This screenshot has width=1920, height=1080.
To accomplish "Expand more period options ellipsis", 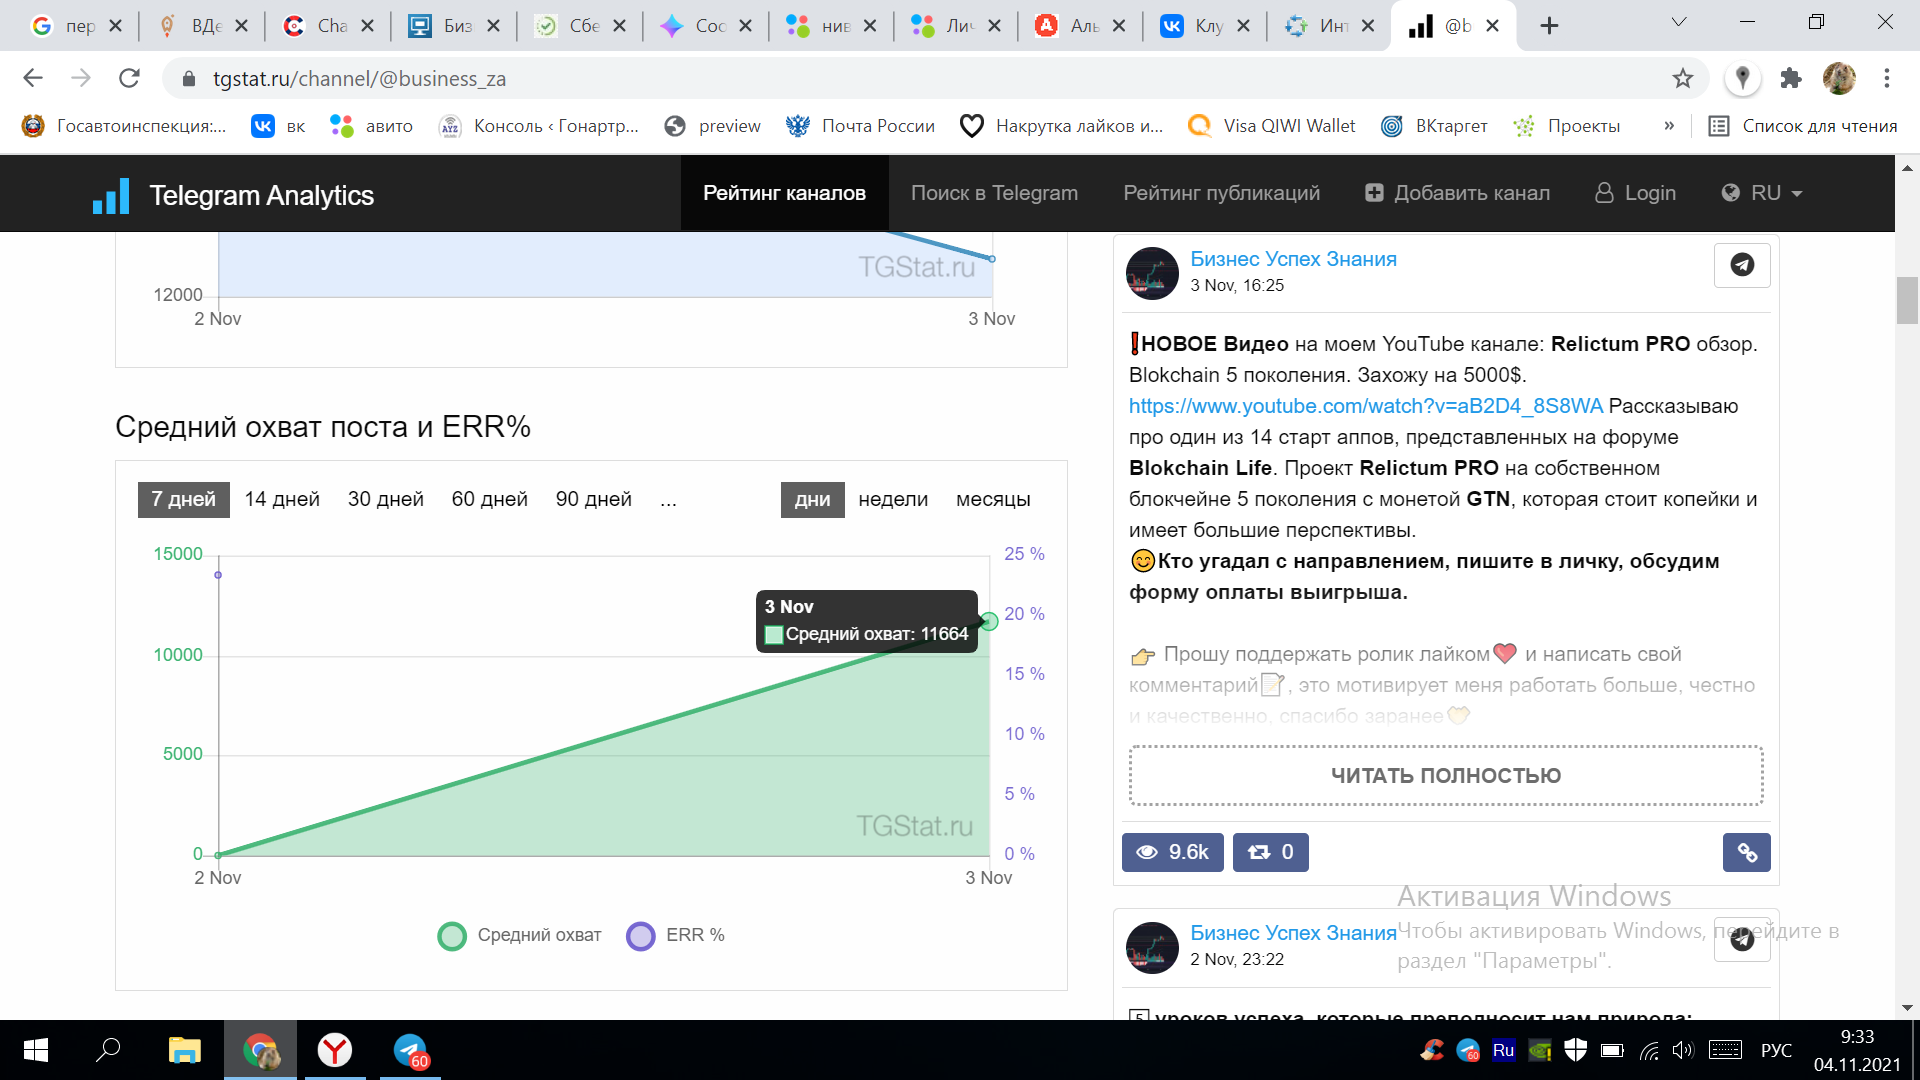I will 668,499.
